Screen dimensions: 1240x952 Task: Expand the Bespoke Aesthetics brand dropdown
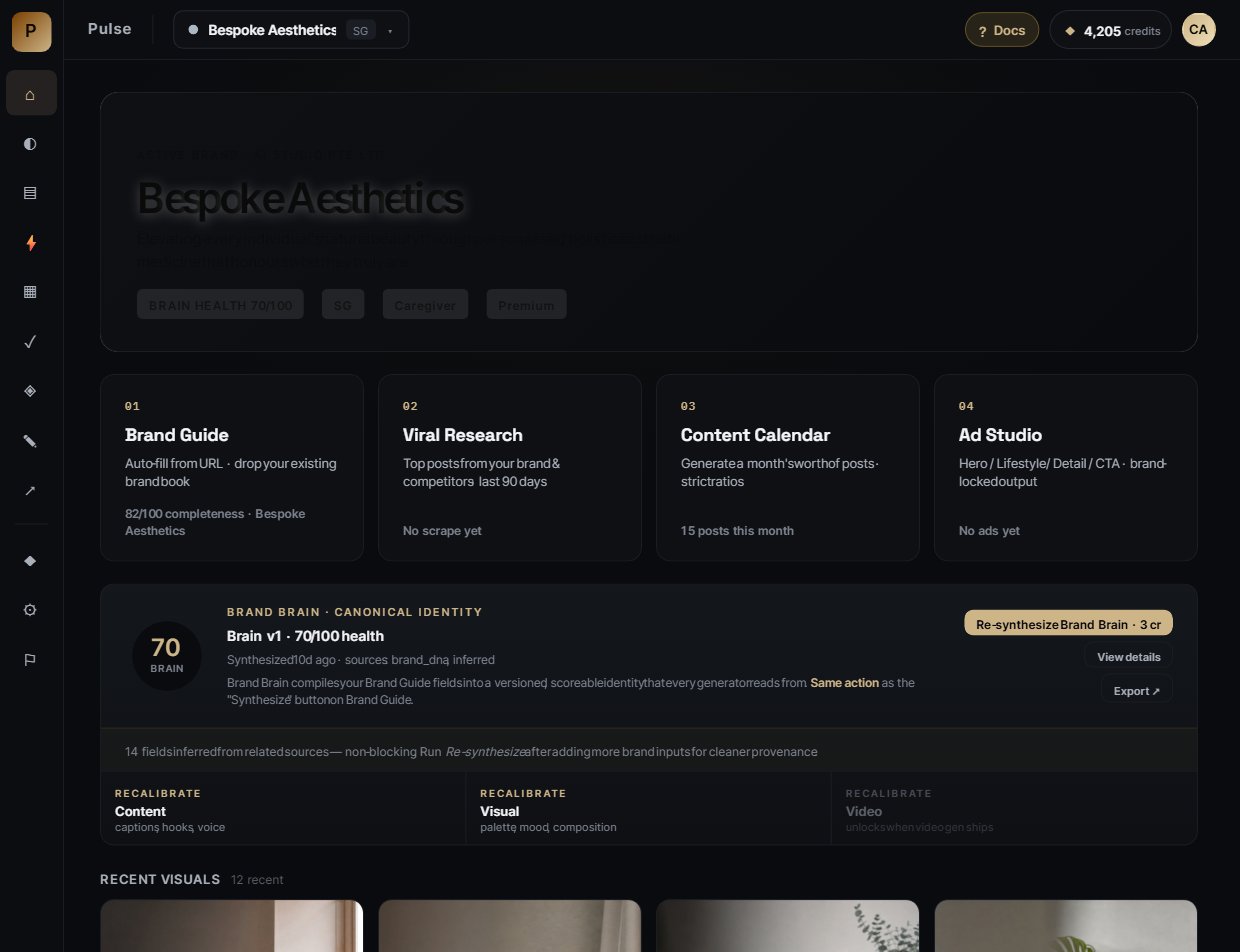tap(291, 30)
